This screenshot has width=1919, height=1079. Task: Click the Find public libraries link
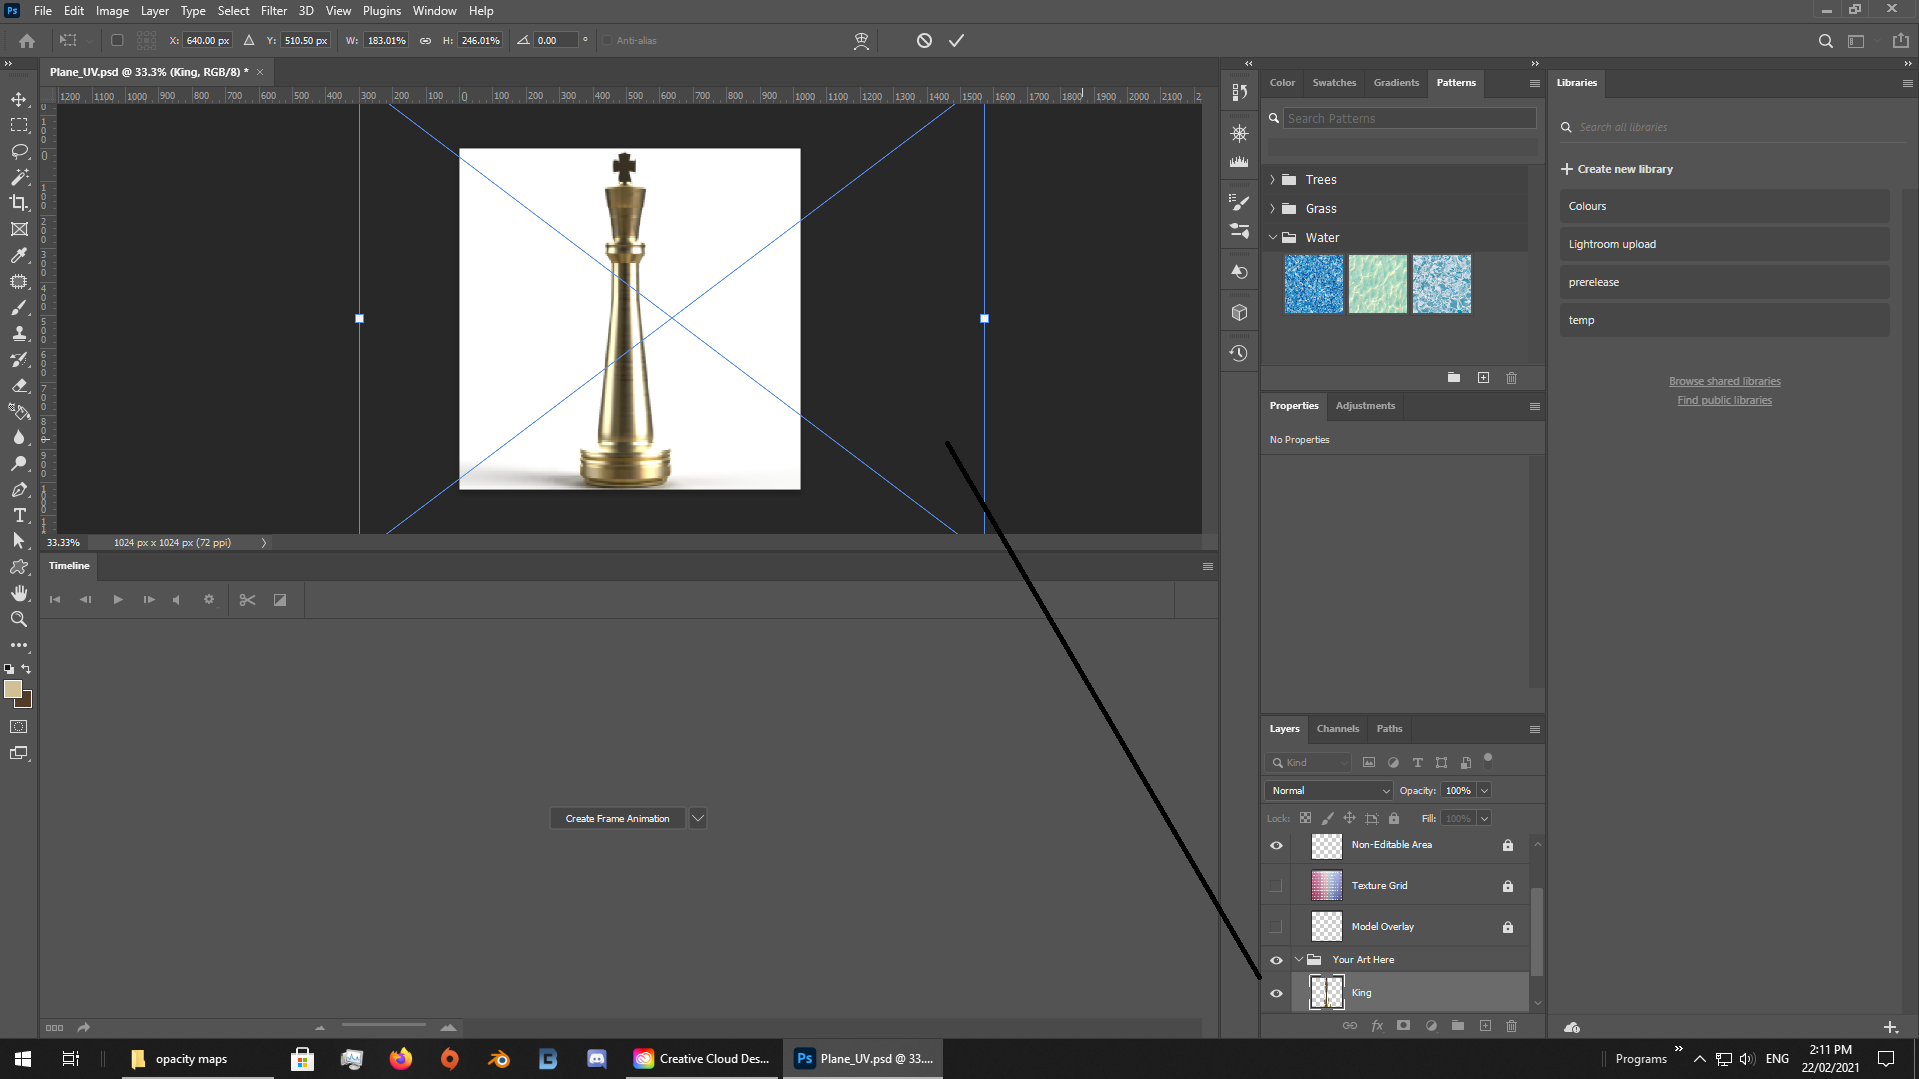(x=1724, y=400)
